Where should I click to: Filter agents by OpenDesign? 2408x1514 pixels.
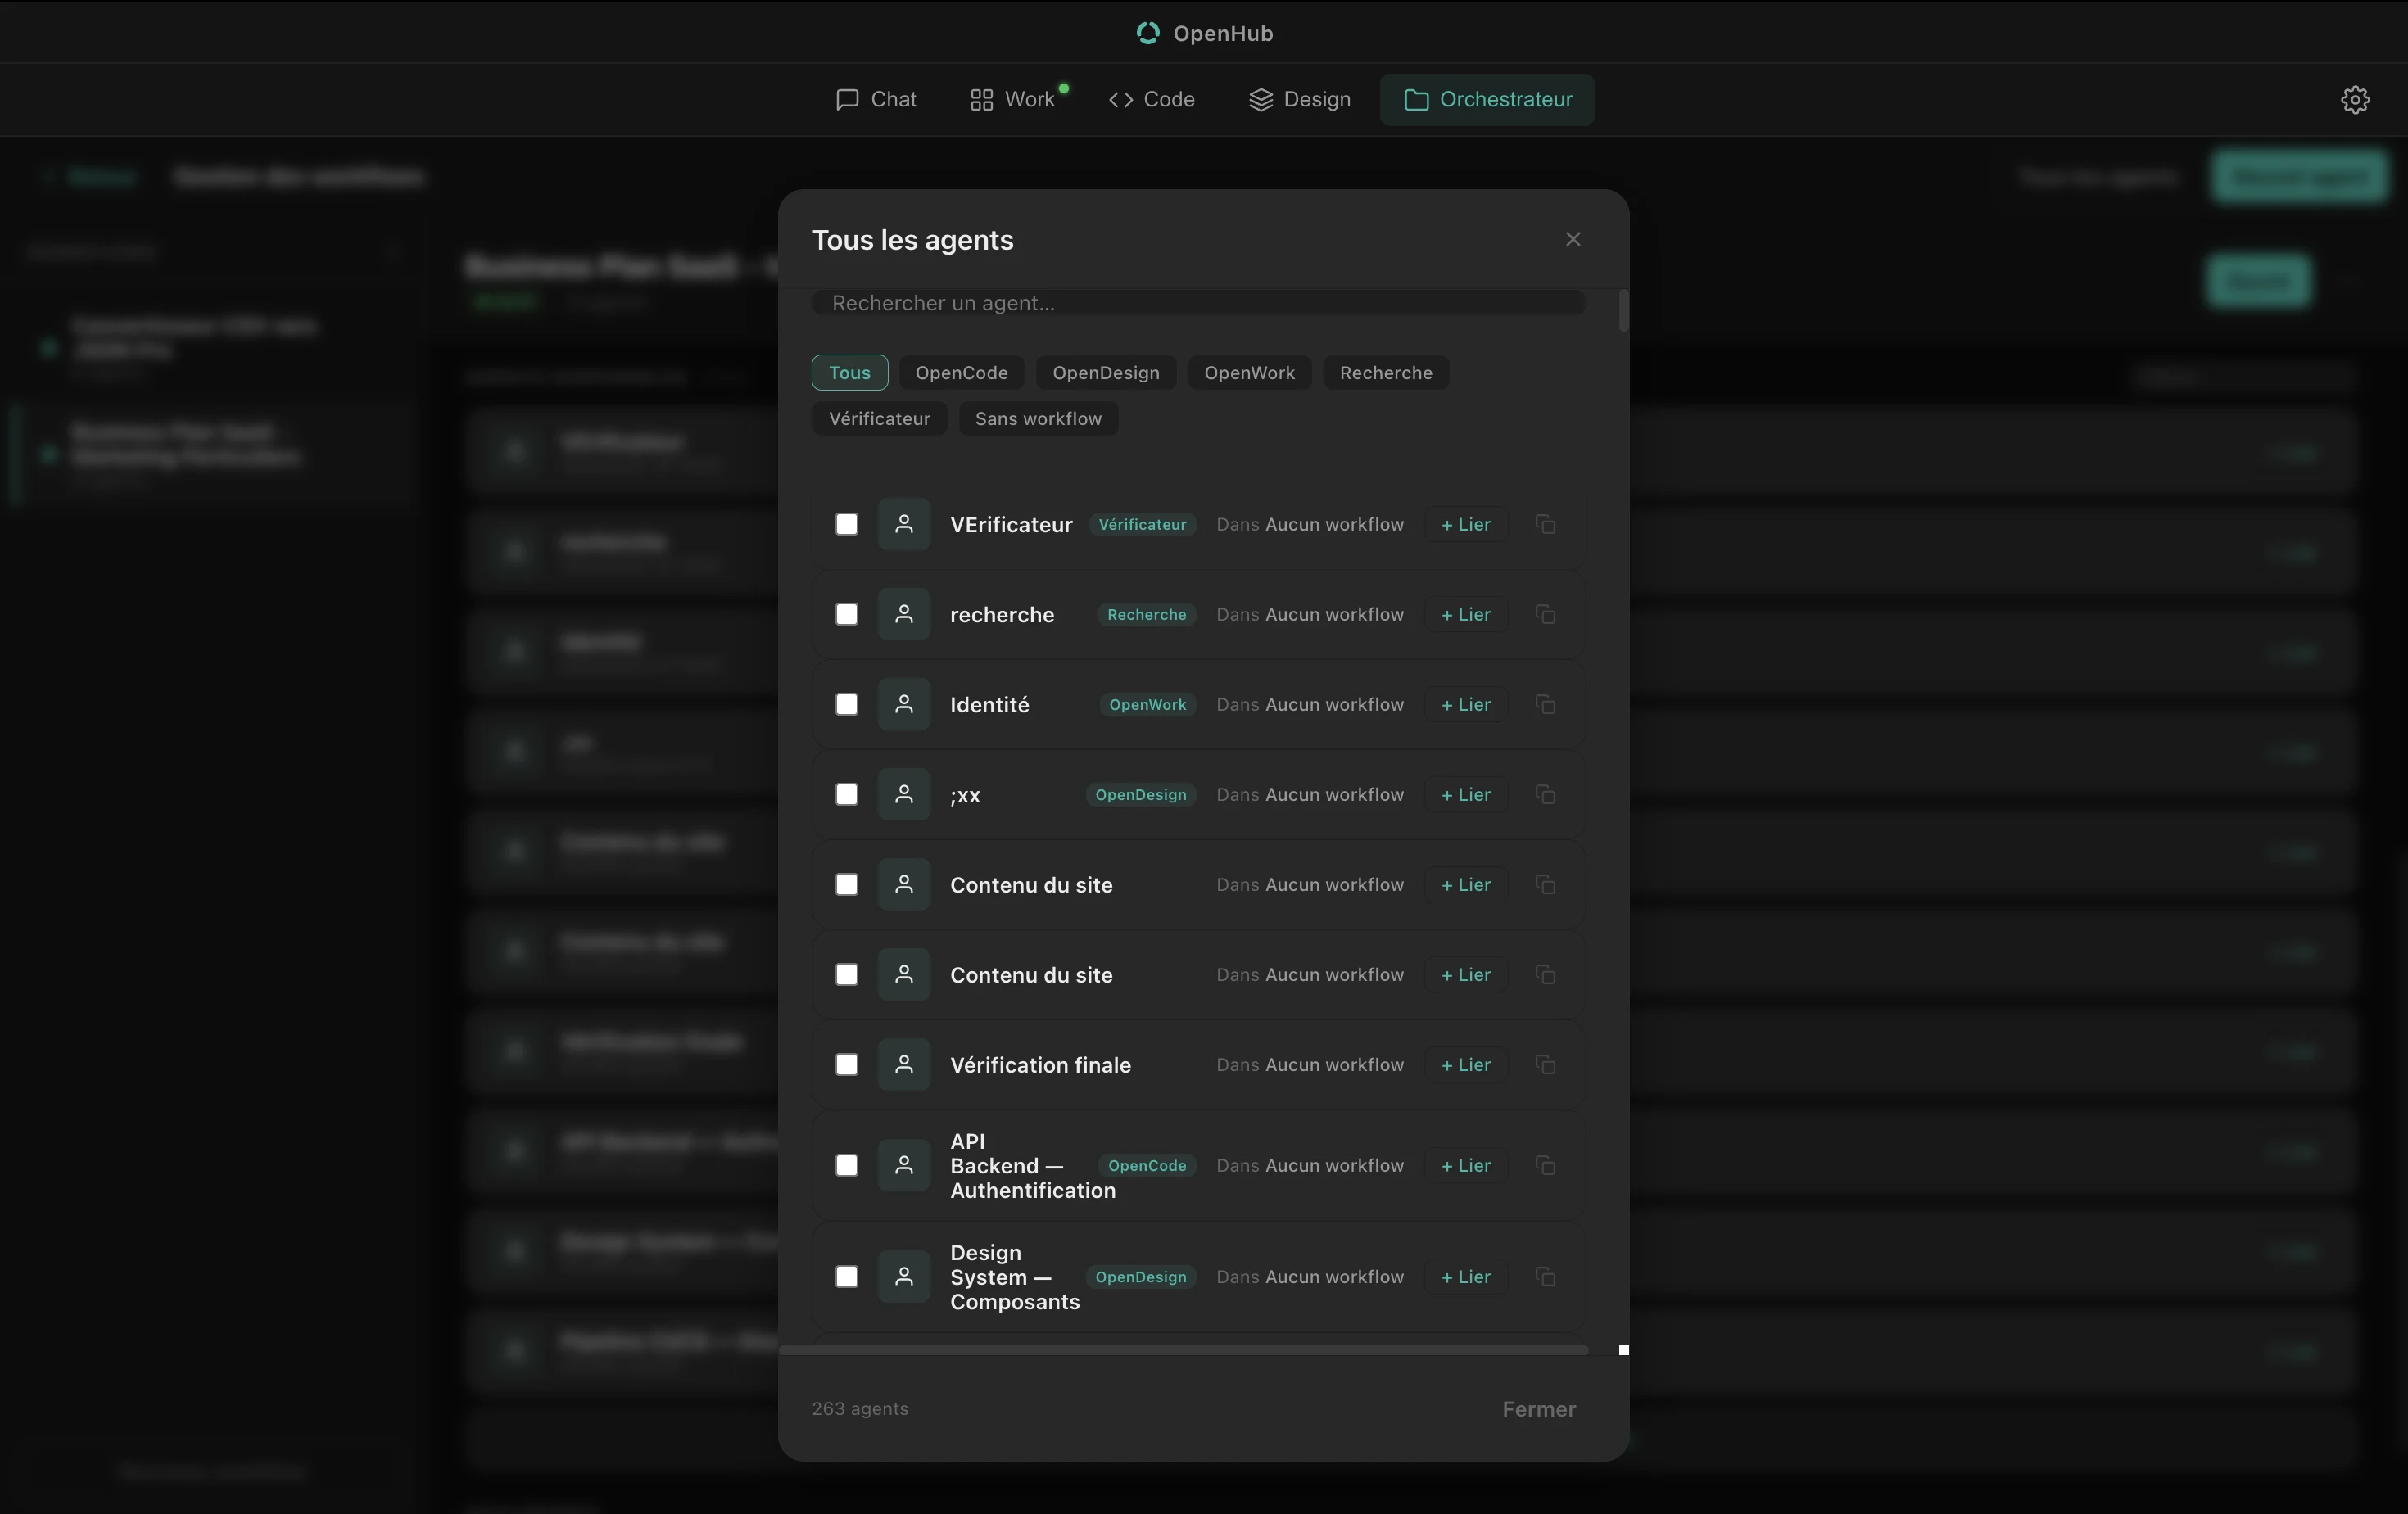(x=1106, y=373)
